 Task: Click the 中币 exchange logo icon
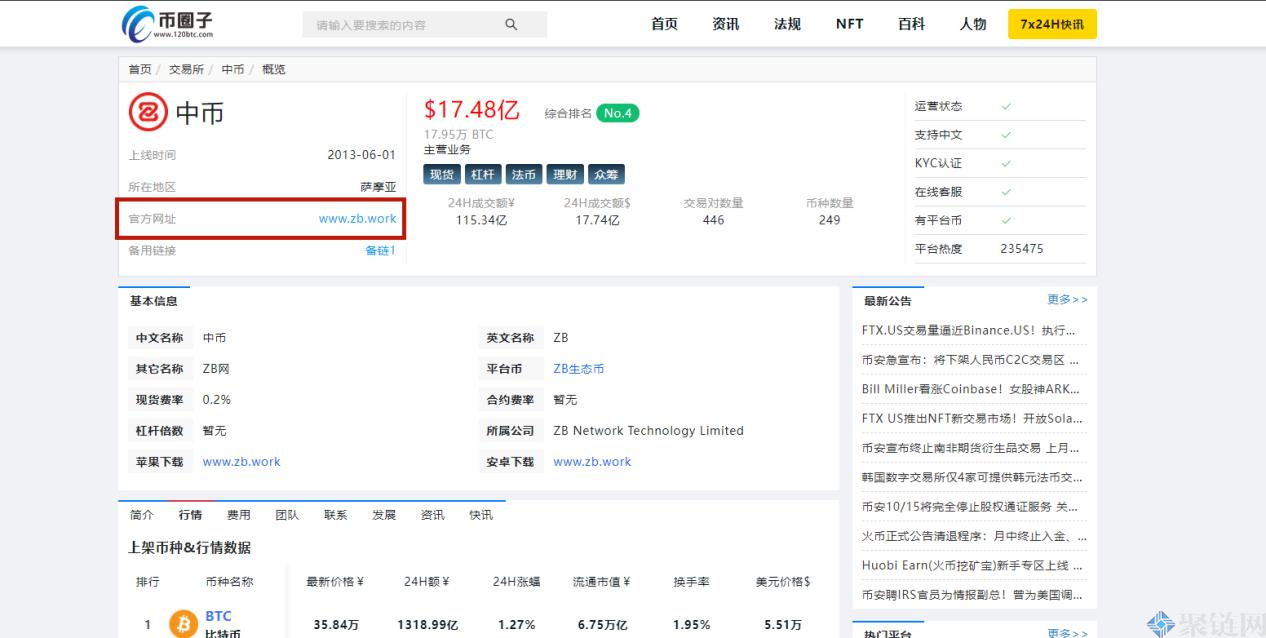(148, 112)
